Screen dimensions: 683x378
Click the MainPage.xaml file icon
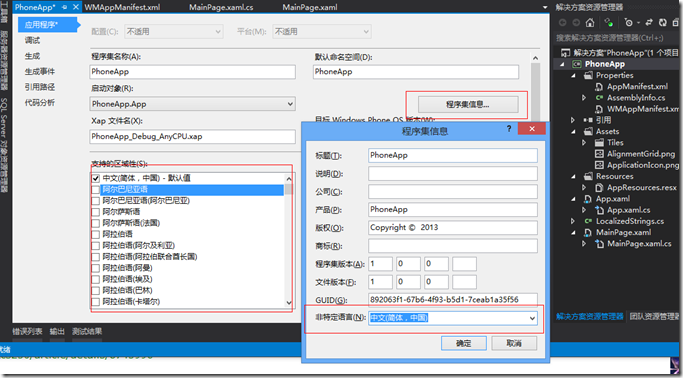point(588,233)
